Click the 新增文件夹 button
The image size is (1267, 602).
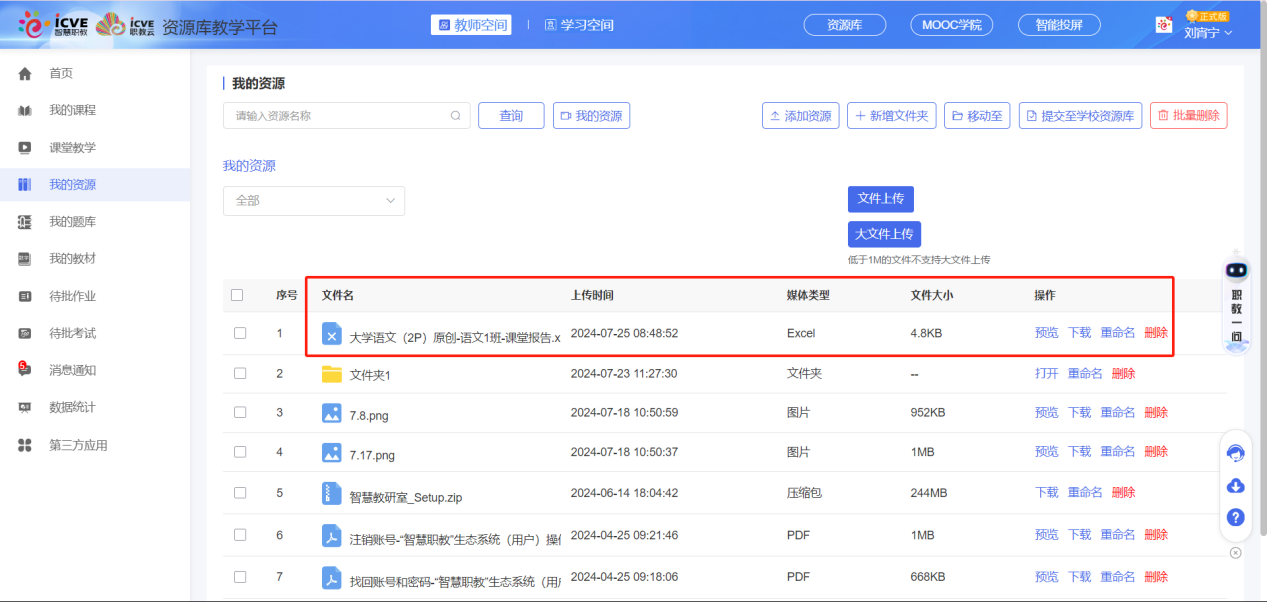891,115
